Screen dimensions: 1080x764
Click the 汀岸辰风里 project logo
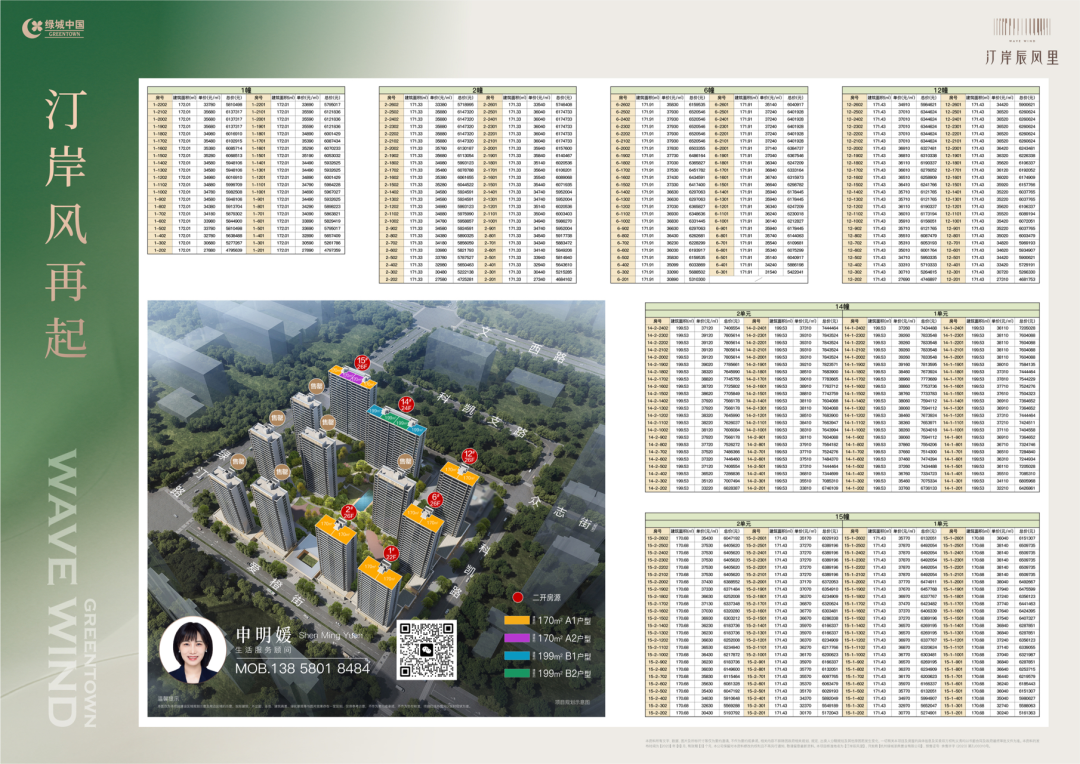coord(1021,42)
